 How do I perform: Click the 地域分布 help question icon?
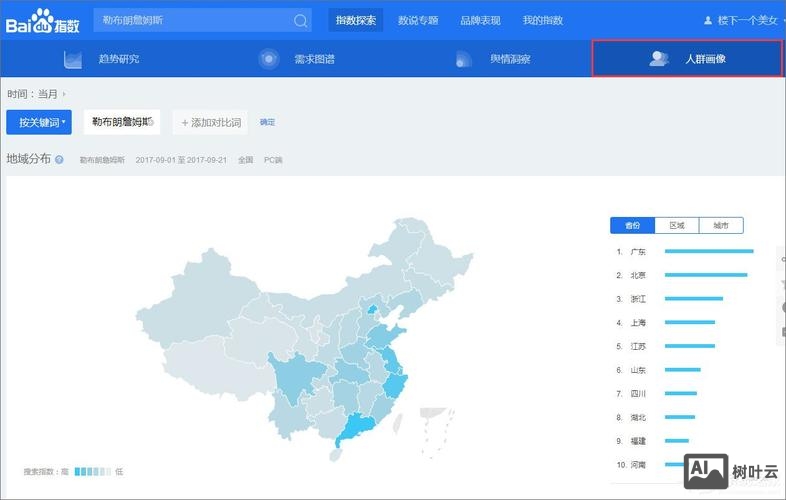point(59,159)
